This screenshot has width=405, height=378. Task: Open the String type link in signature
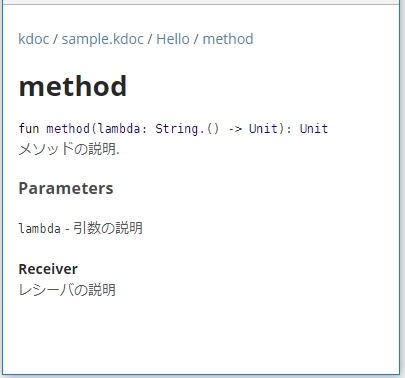[177, 129]
